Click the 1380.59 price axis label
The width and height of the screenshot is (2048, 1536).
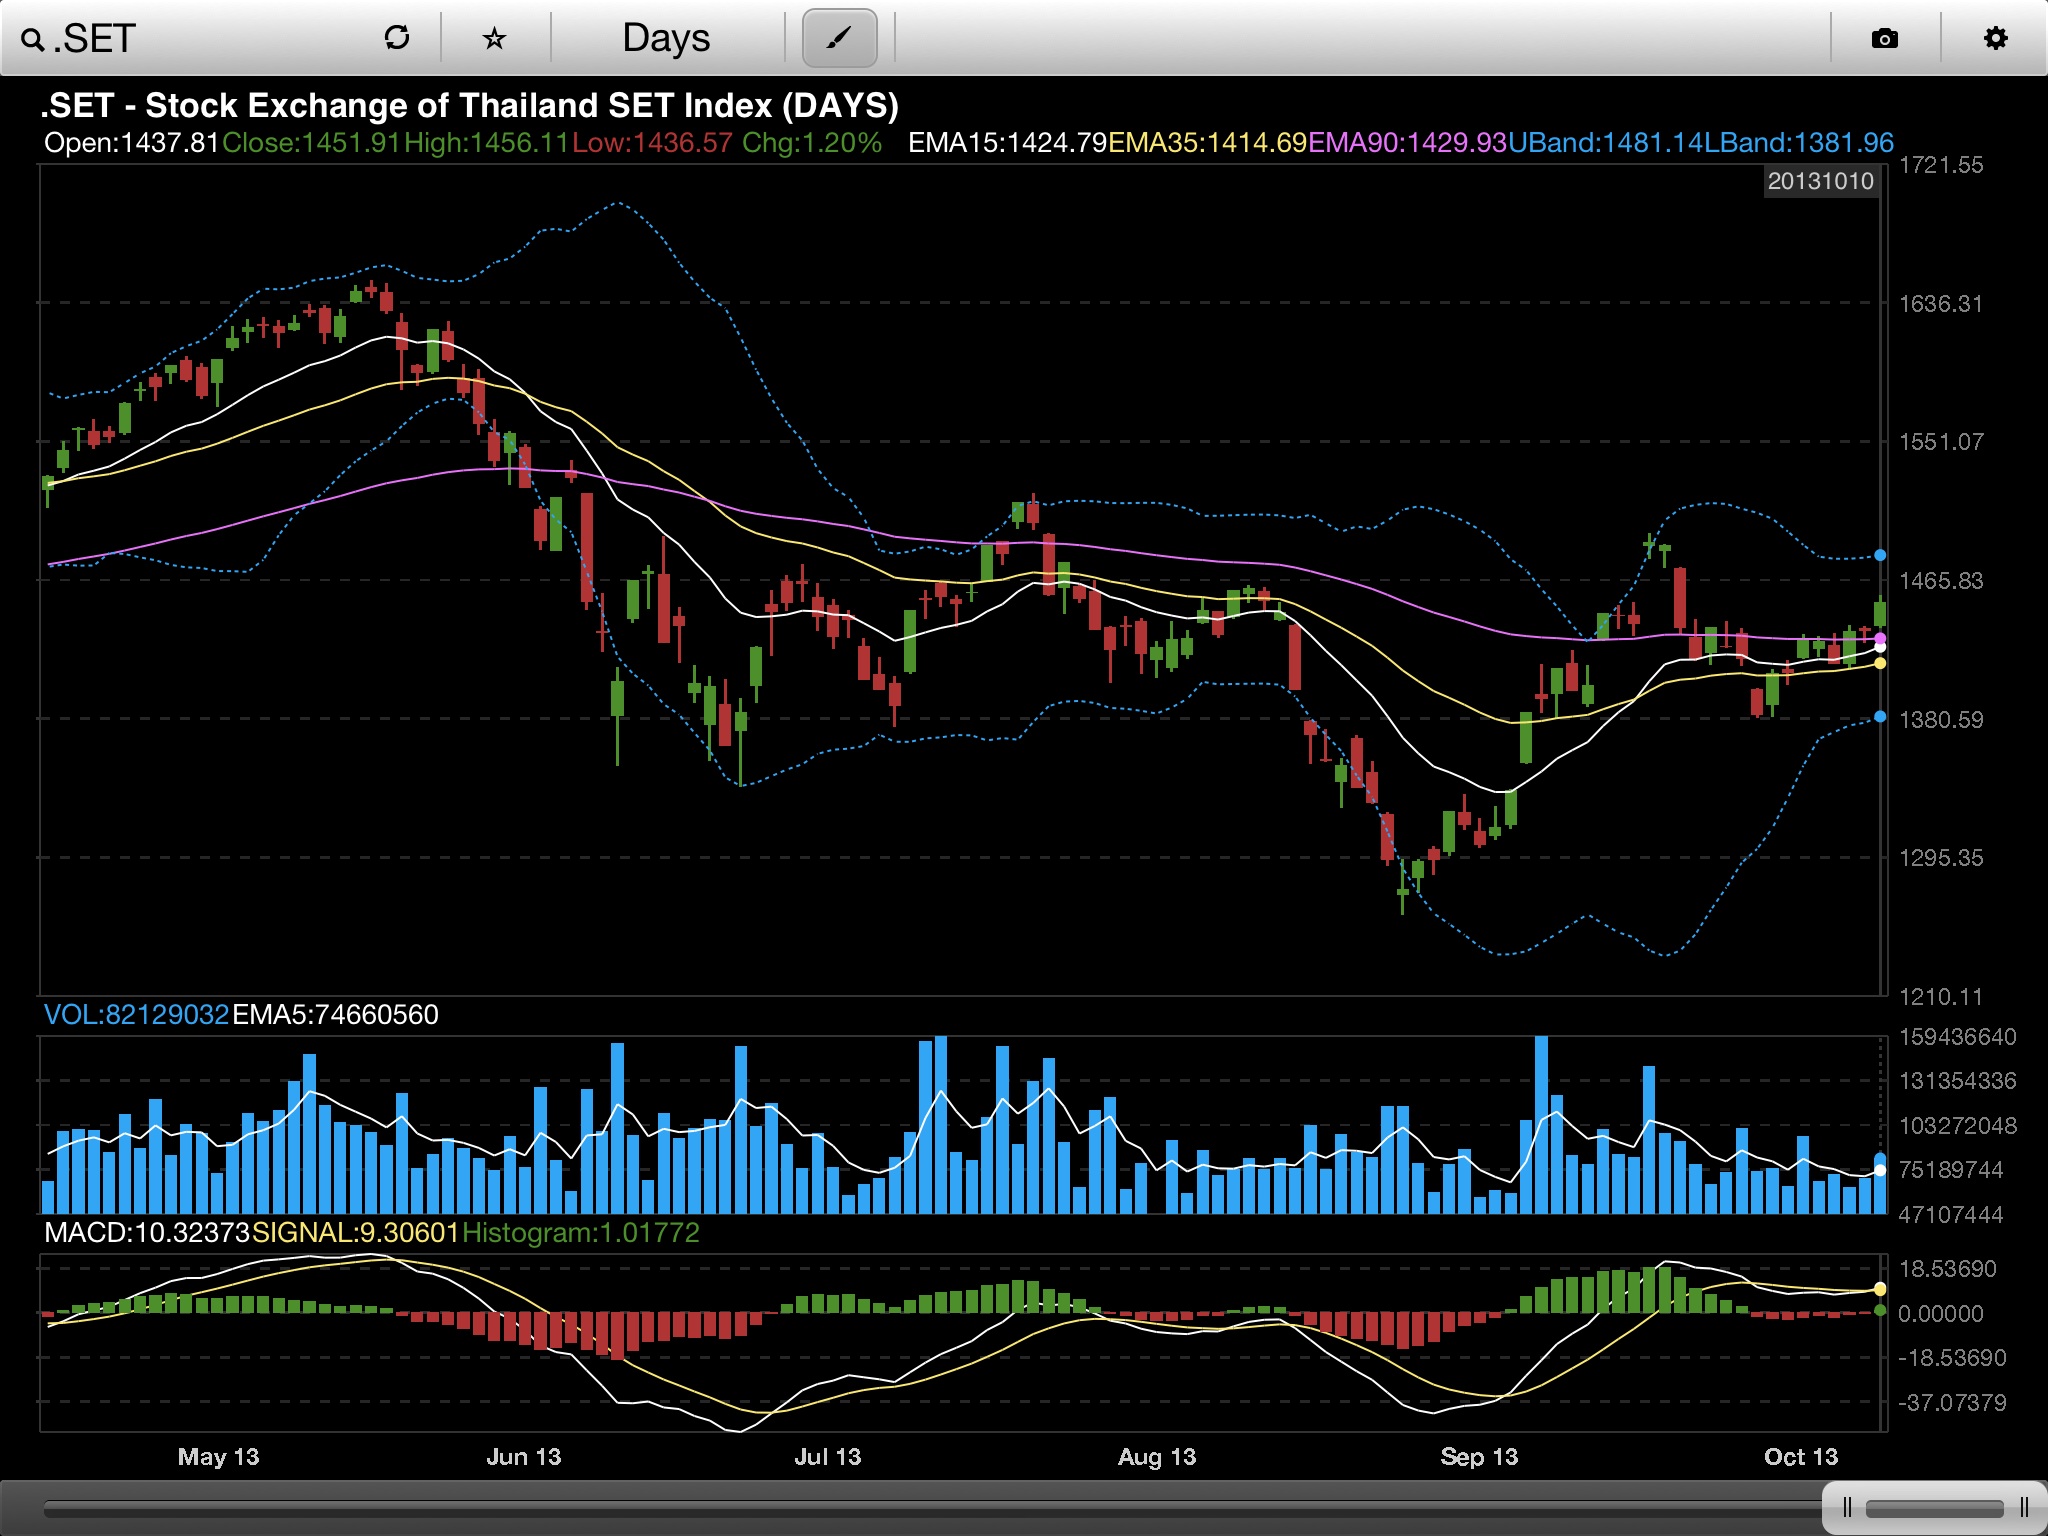pyautogui.click(x=1940, y=720)
